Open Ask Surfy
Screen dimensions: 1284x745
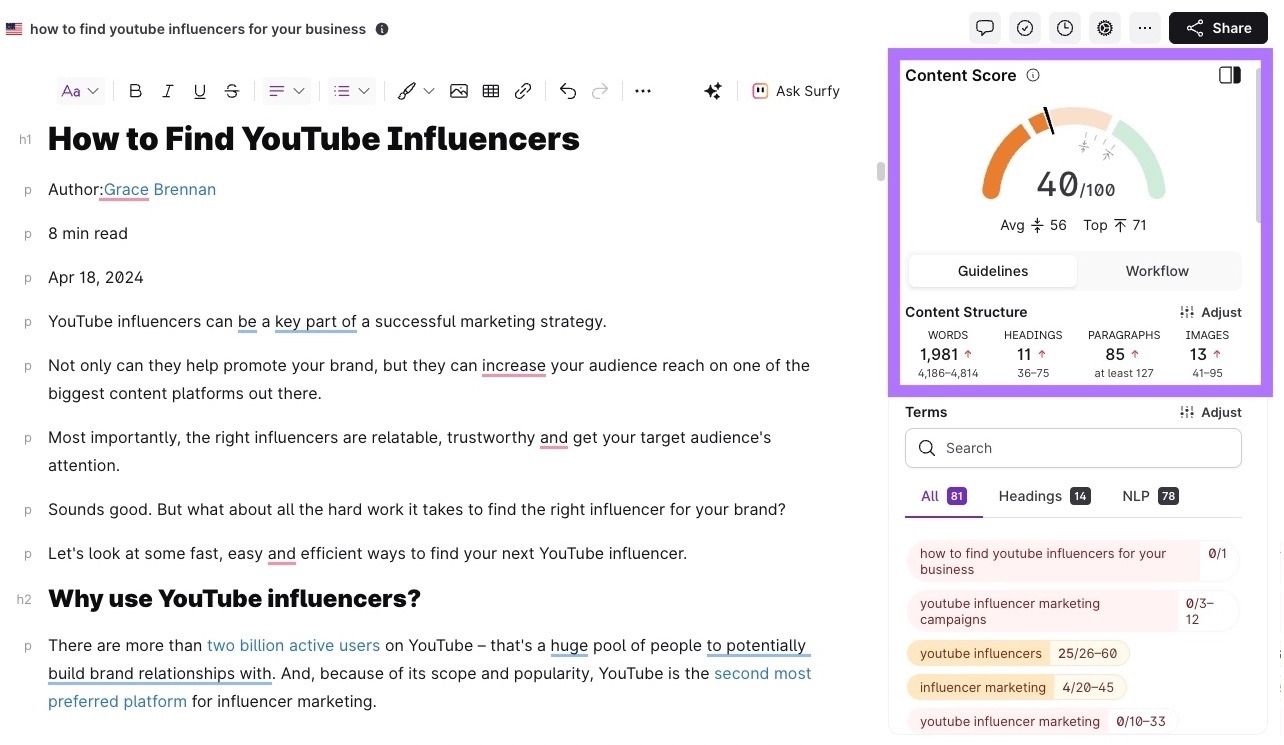click(796, 91)
